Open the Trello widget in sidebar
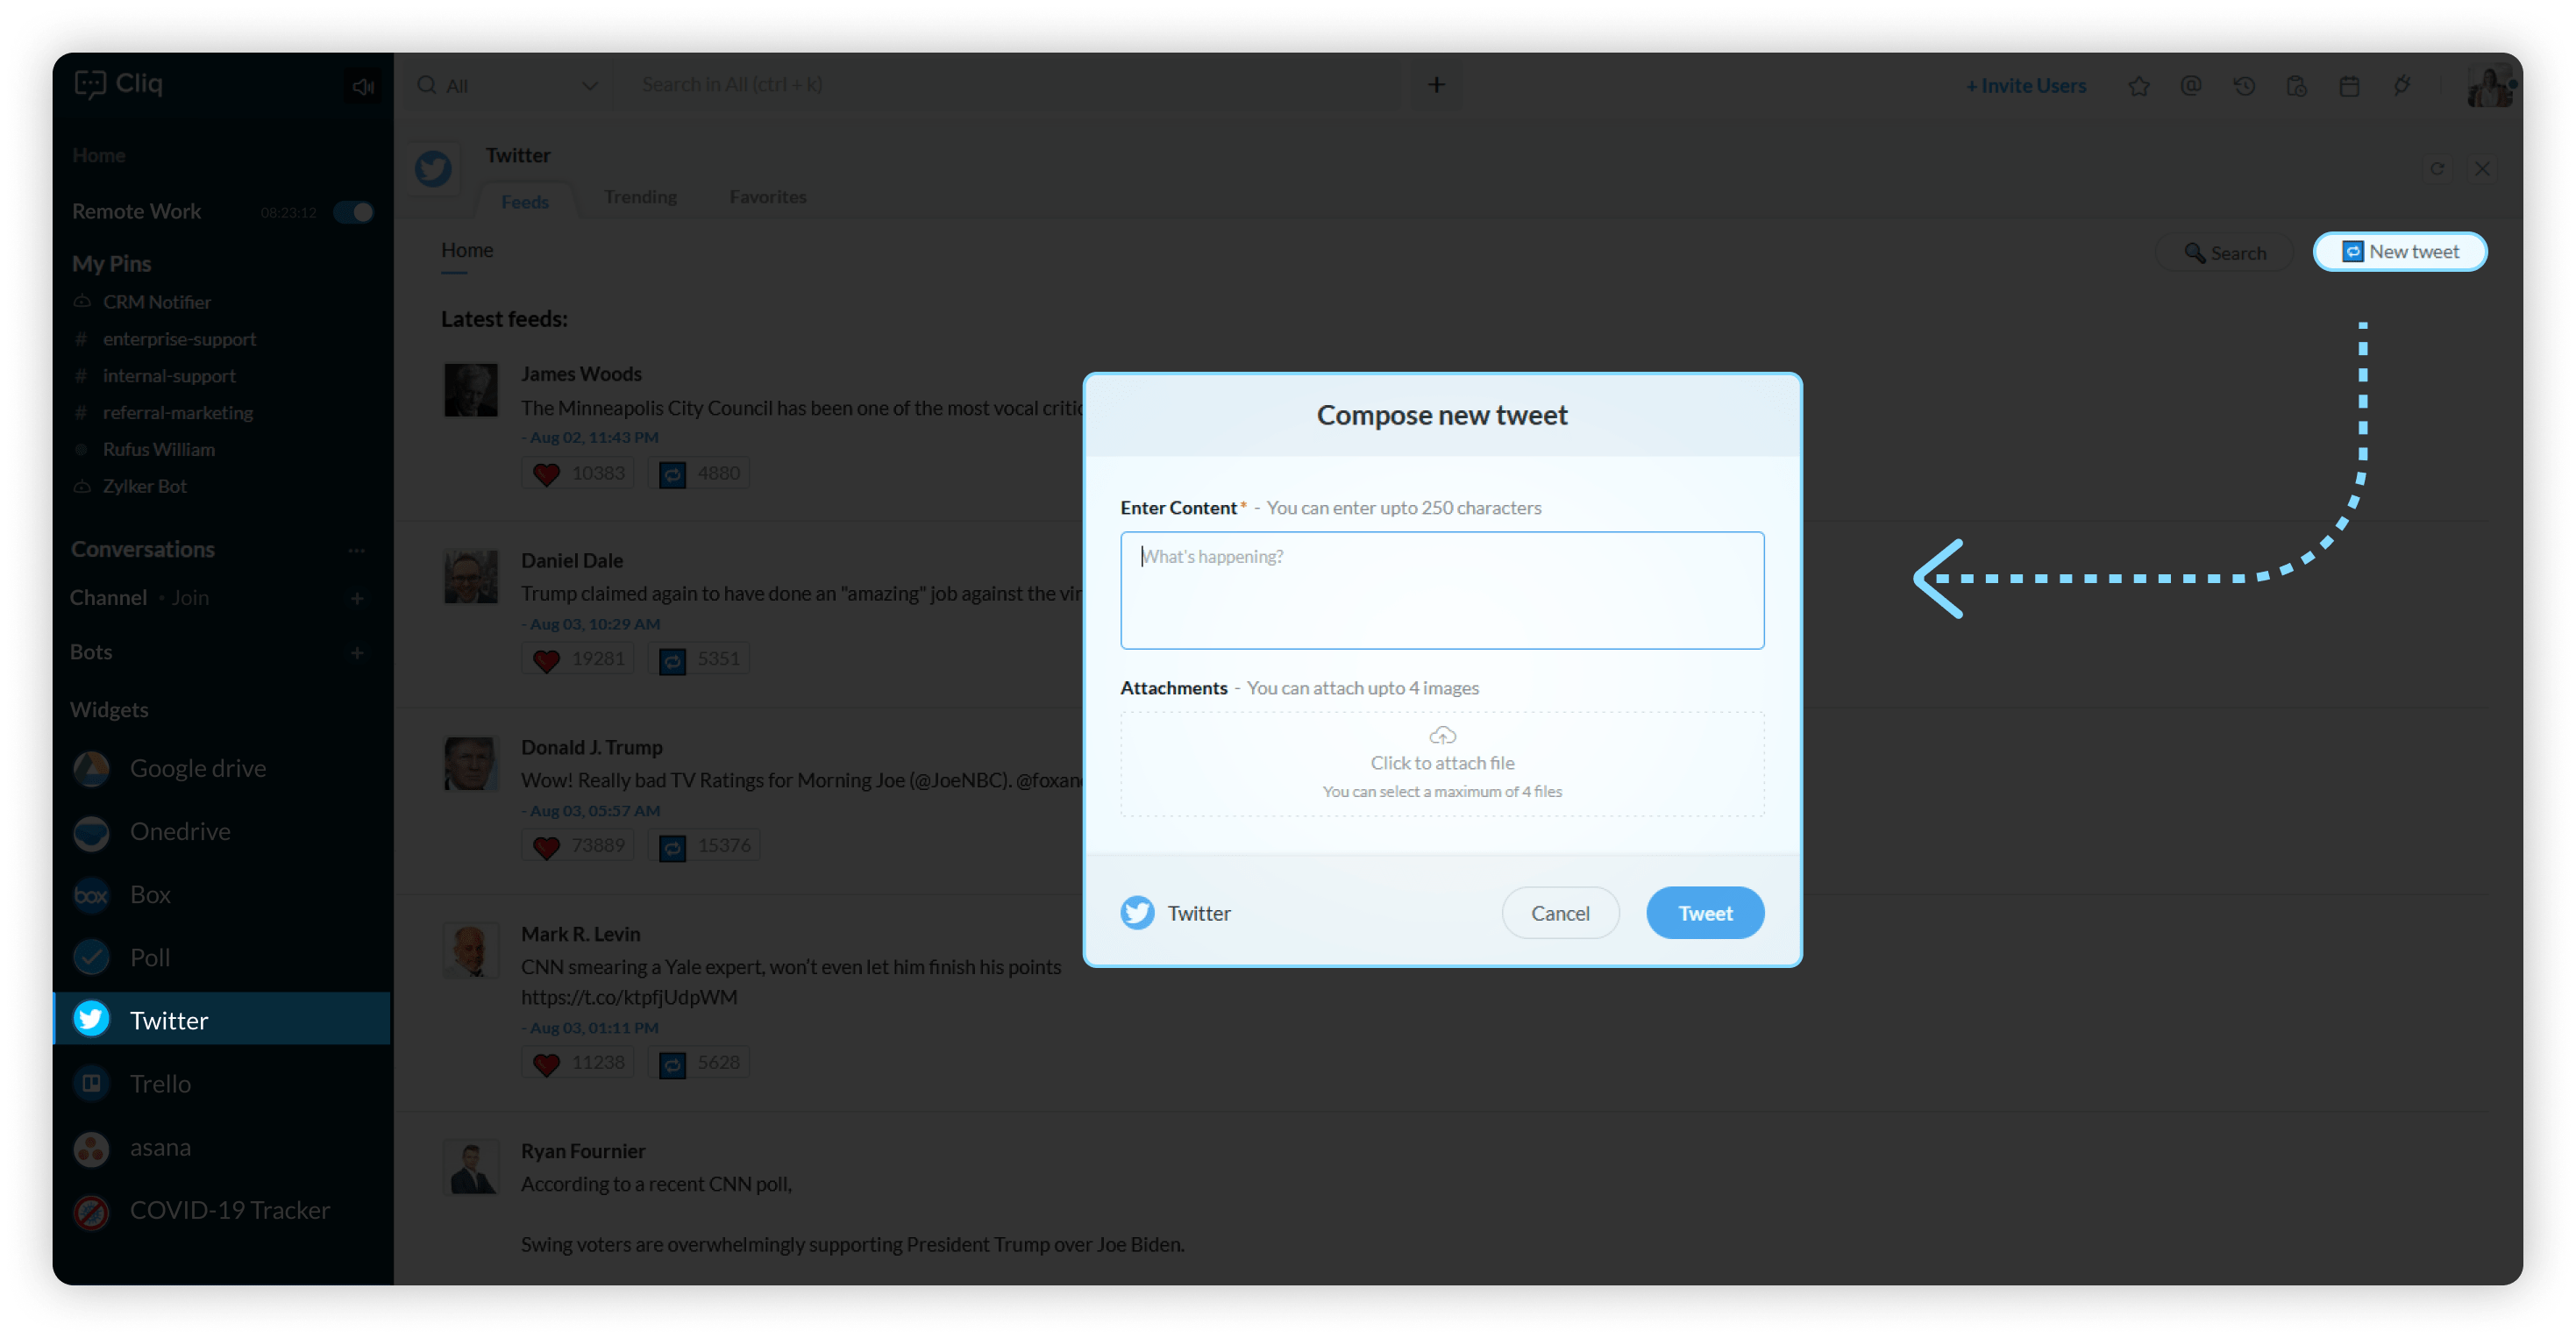2576x1338 pixels. pos(160,1083)
